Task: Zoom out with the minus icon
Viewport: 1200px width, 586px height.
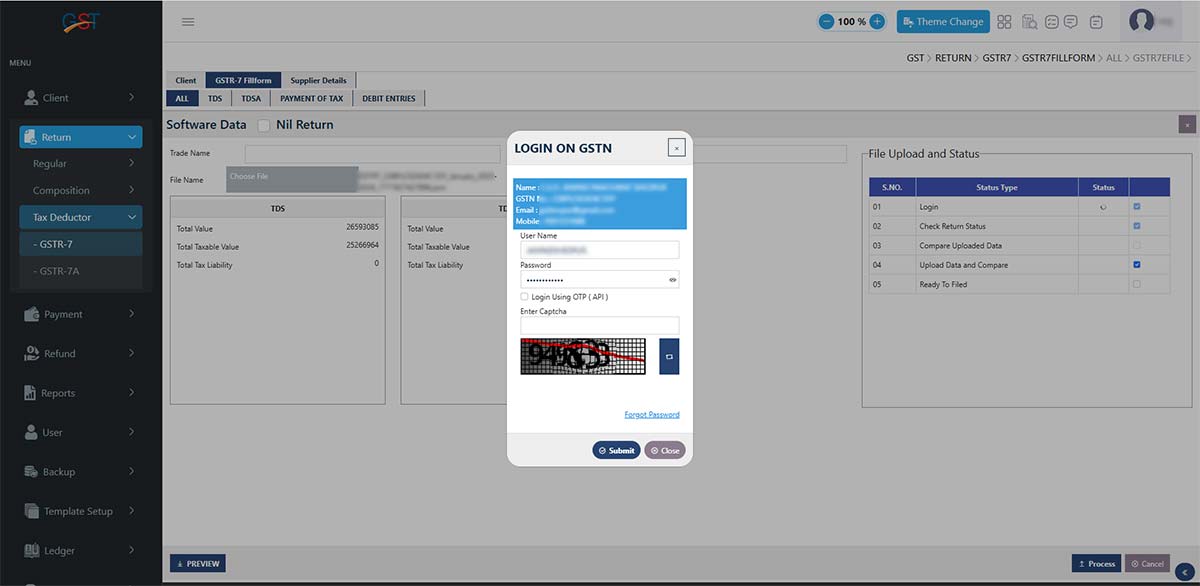Action: [x=827, y=21]
